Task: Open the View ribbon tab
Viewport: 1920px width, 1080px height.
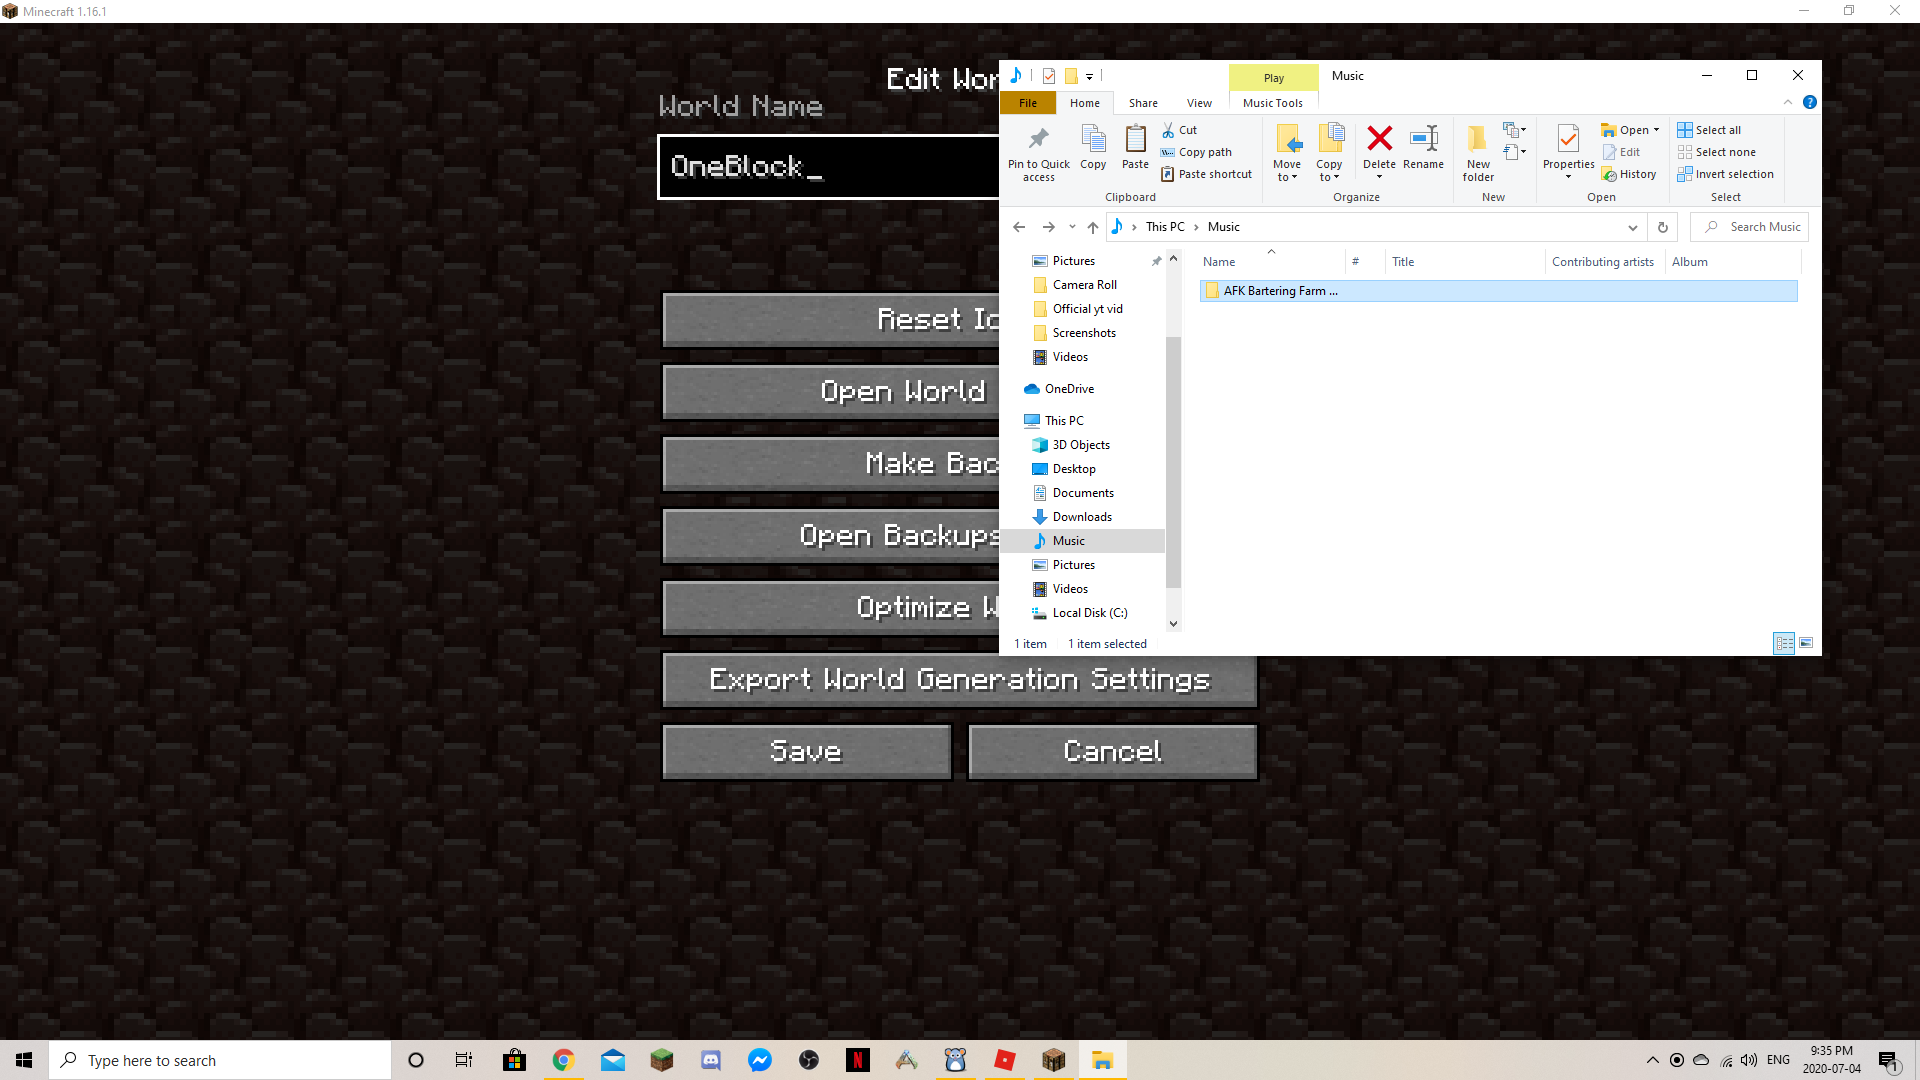Action: [1199, 103]
